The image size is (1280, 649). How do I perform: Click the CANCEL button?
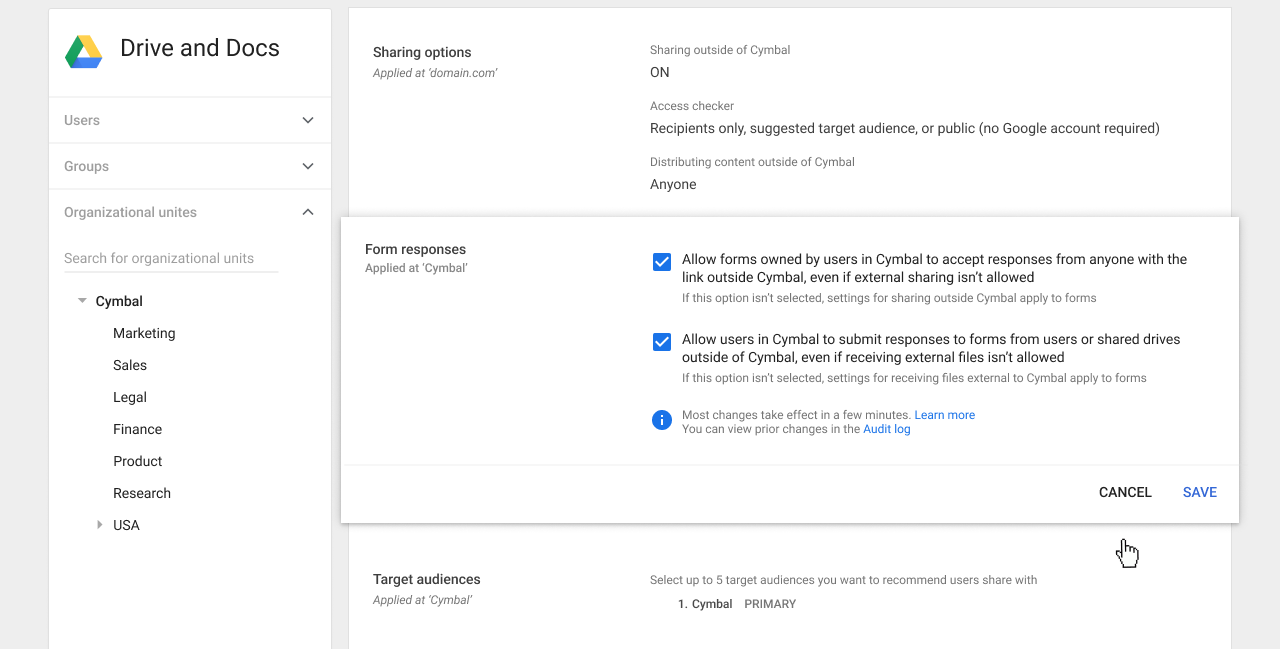point(1125,492)
